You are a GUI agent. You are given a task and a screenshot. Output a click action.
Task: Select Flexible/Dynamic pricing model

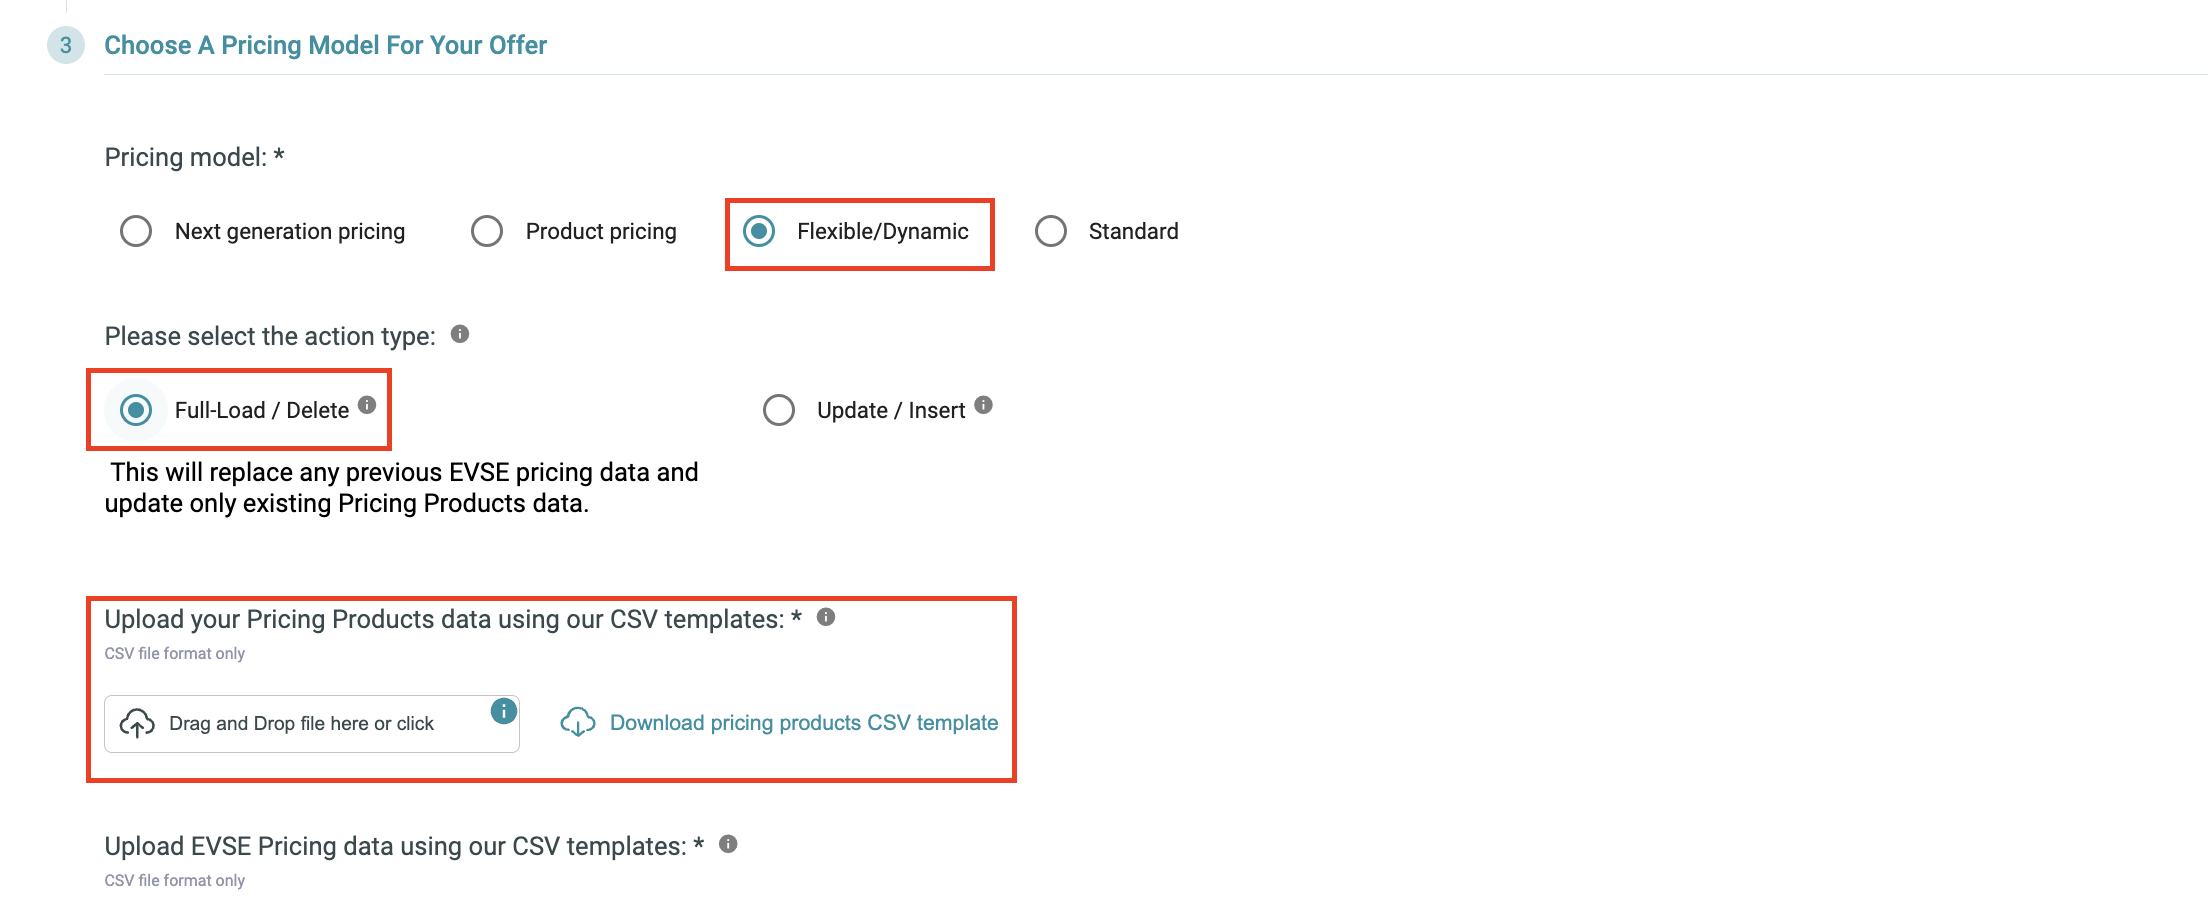(759, 231)
